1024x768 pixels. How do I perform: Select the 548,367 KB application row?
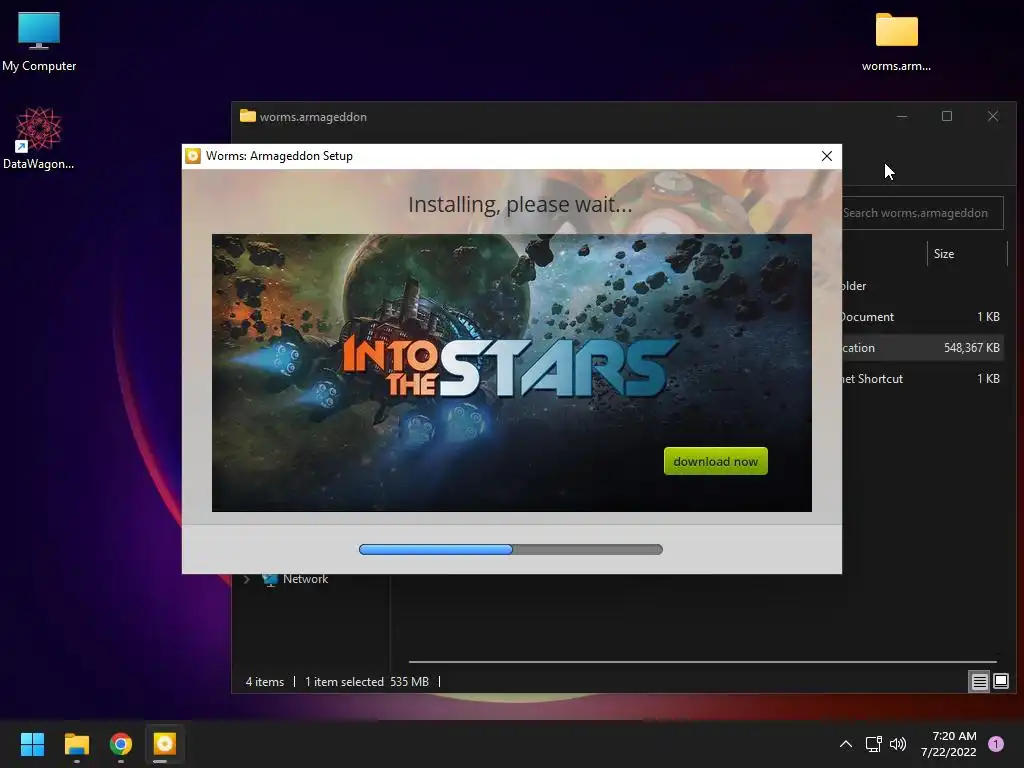click(922, 347)
